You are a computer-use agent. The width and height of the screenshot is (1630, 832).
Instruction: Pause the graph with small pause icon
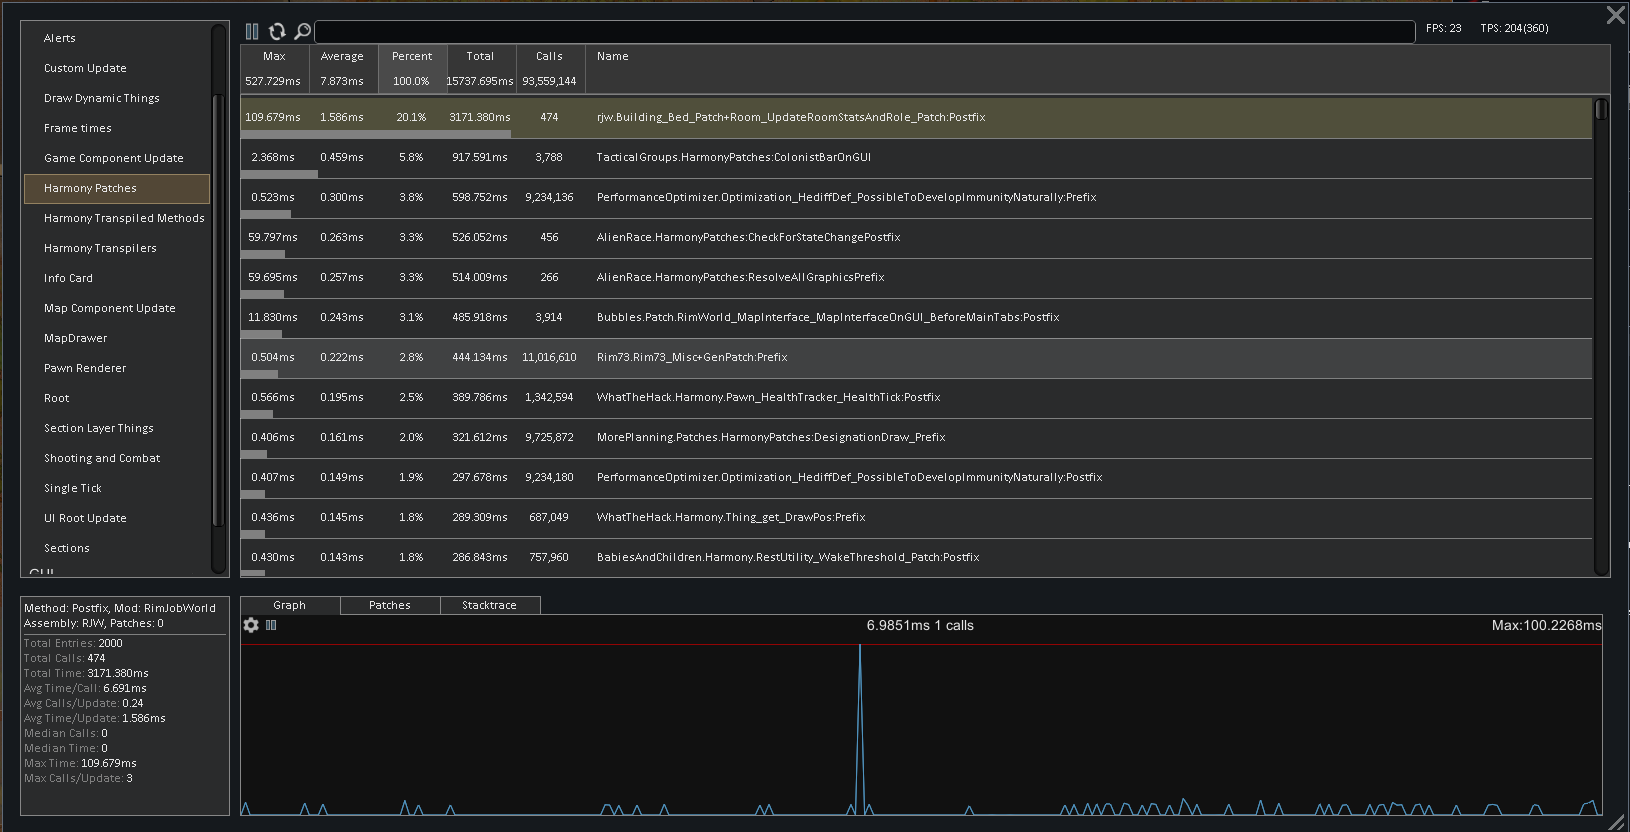coord(271,625)
